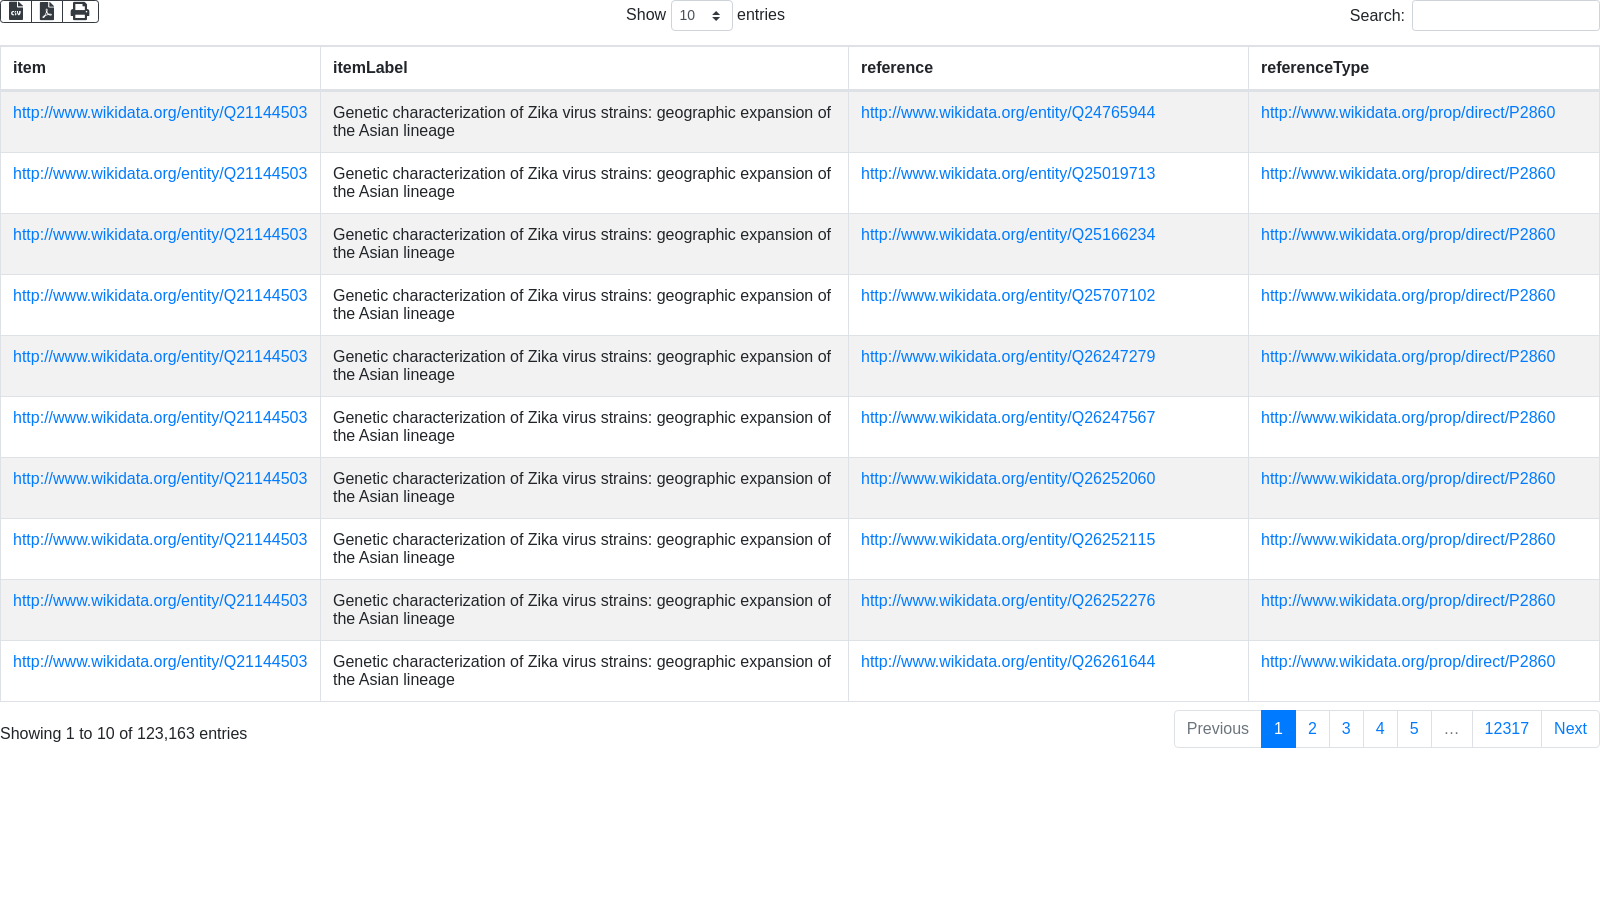
Task: Select current page 1 in pagination
Action: (1278, 729)
